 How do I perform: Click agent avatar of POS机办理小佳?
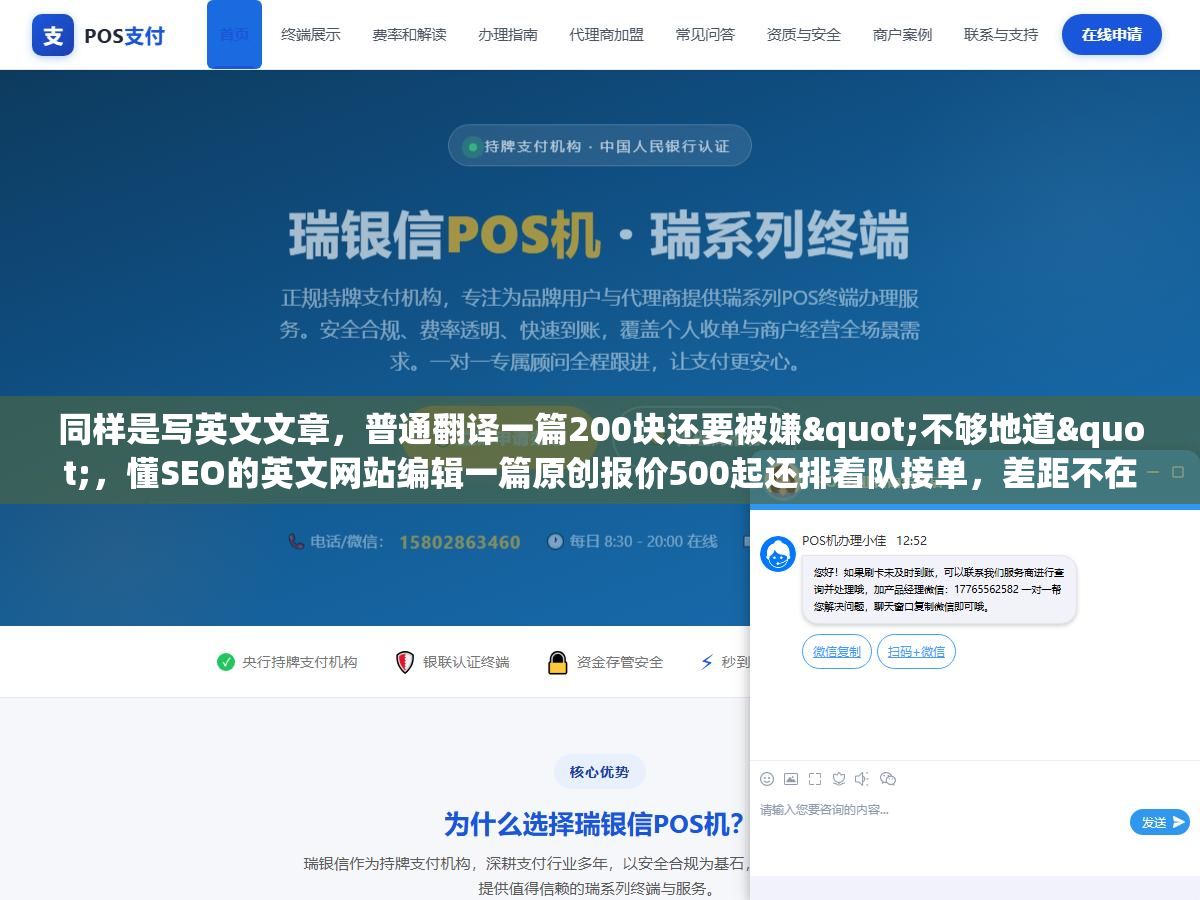point(778,554)
